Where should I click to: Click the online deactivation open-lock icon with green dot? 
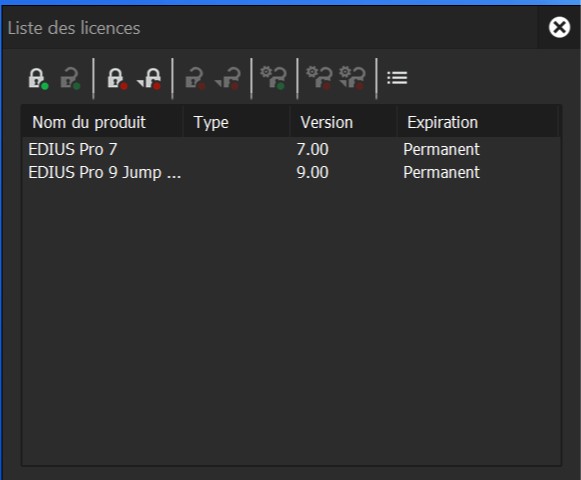70,78
